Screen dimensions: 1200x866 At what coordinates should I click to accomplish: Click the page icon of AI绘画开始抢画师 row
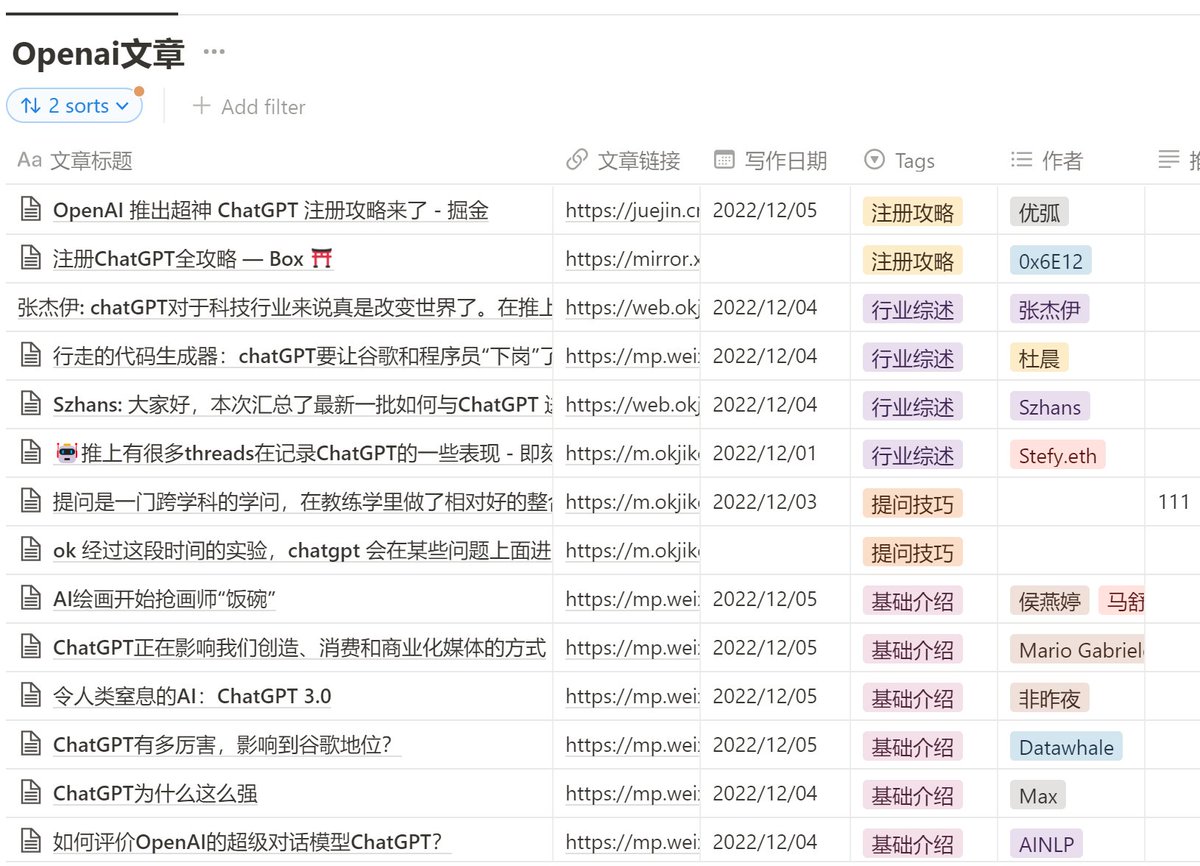(32, 599)
